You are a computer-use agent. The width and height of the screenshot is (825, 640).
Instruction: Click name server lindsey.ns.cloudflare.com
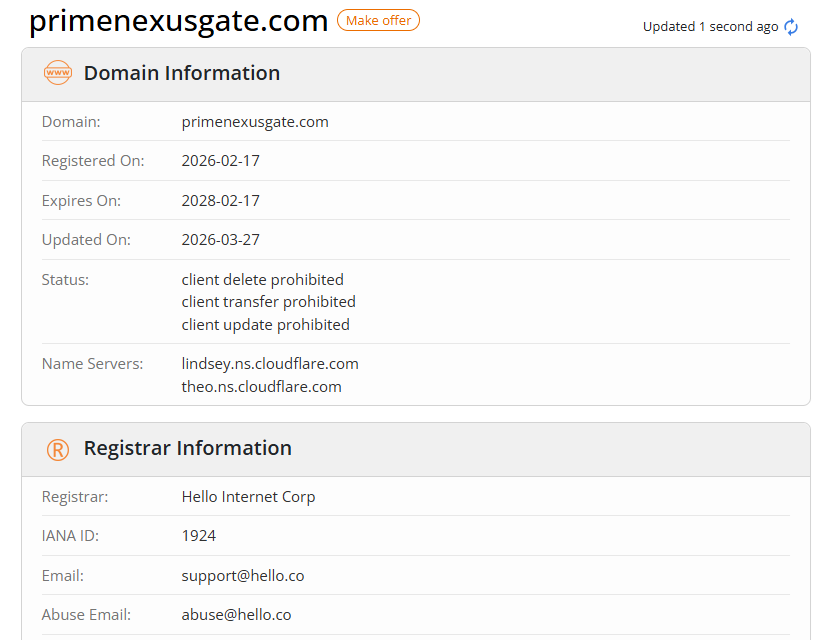(x=270, y=364)
